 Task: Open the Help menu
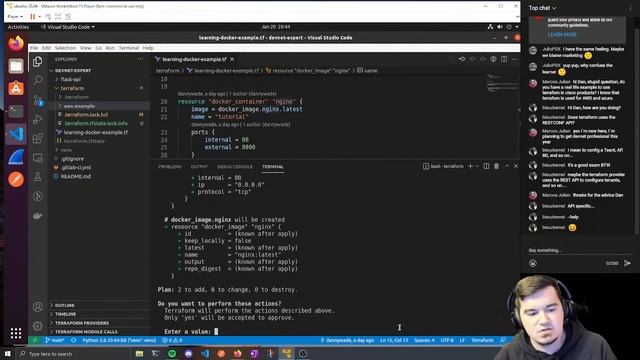(148, 48)
